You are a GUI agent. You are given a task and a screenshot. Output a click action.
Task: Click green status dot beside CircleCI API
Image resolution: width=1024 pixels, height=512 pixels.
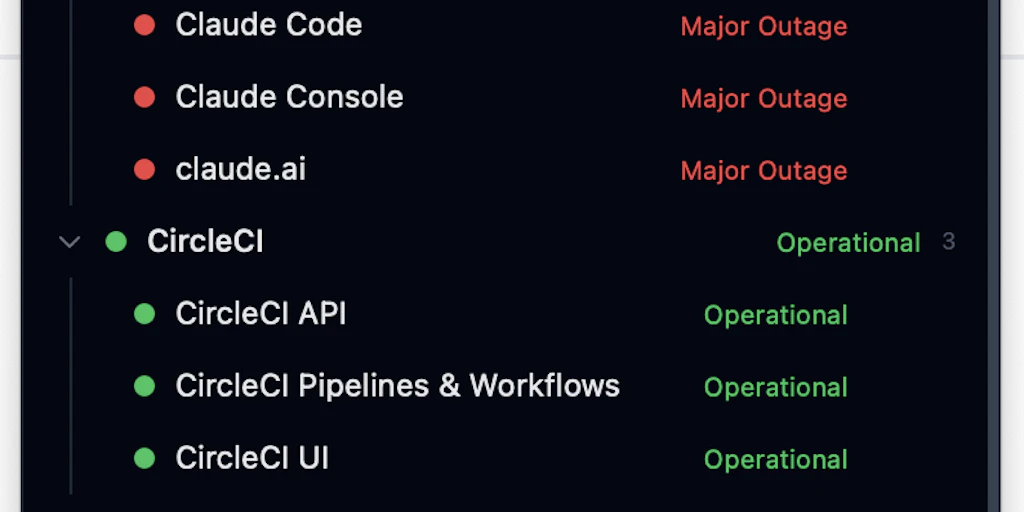(x=144, y=313)
